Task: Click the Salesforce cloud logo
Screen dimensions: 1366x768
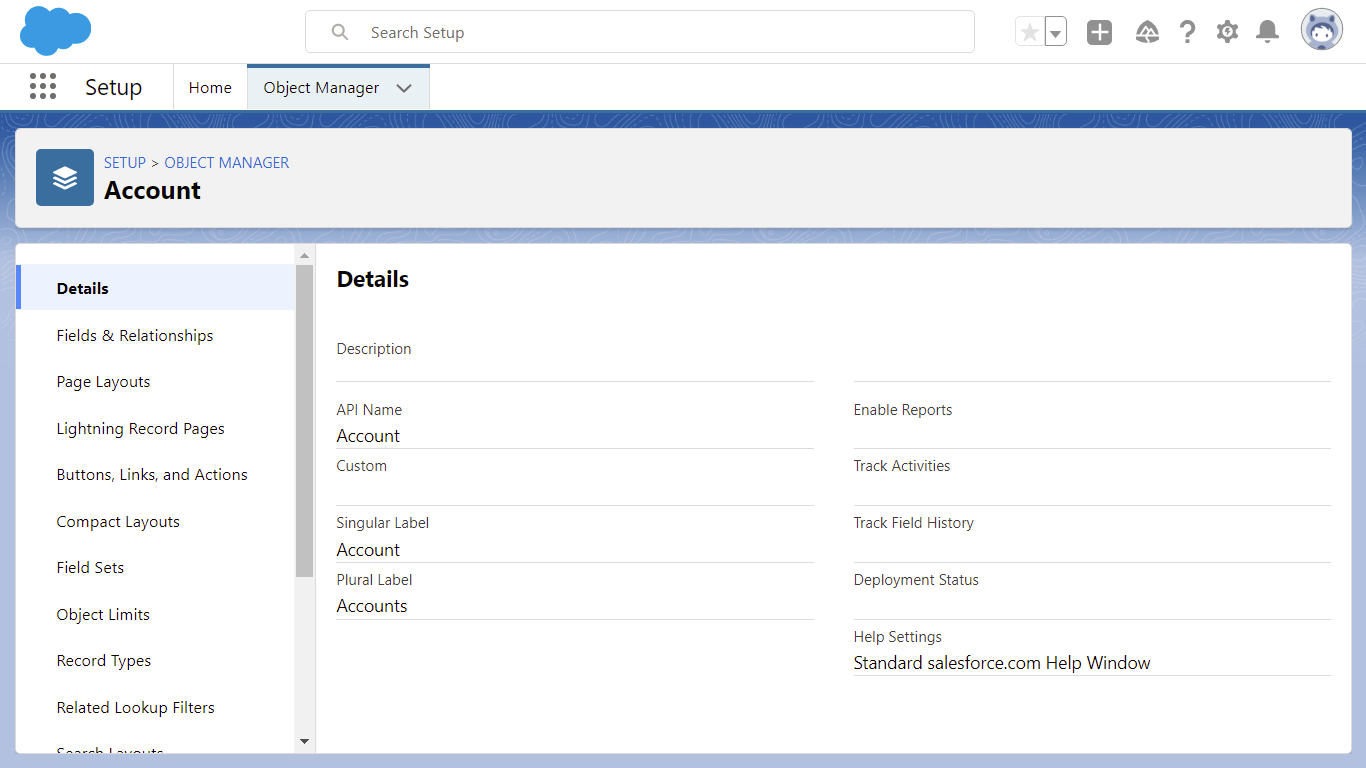Action: [x=56, y=31]
